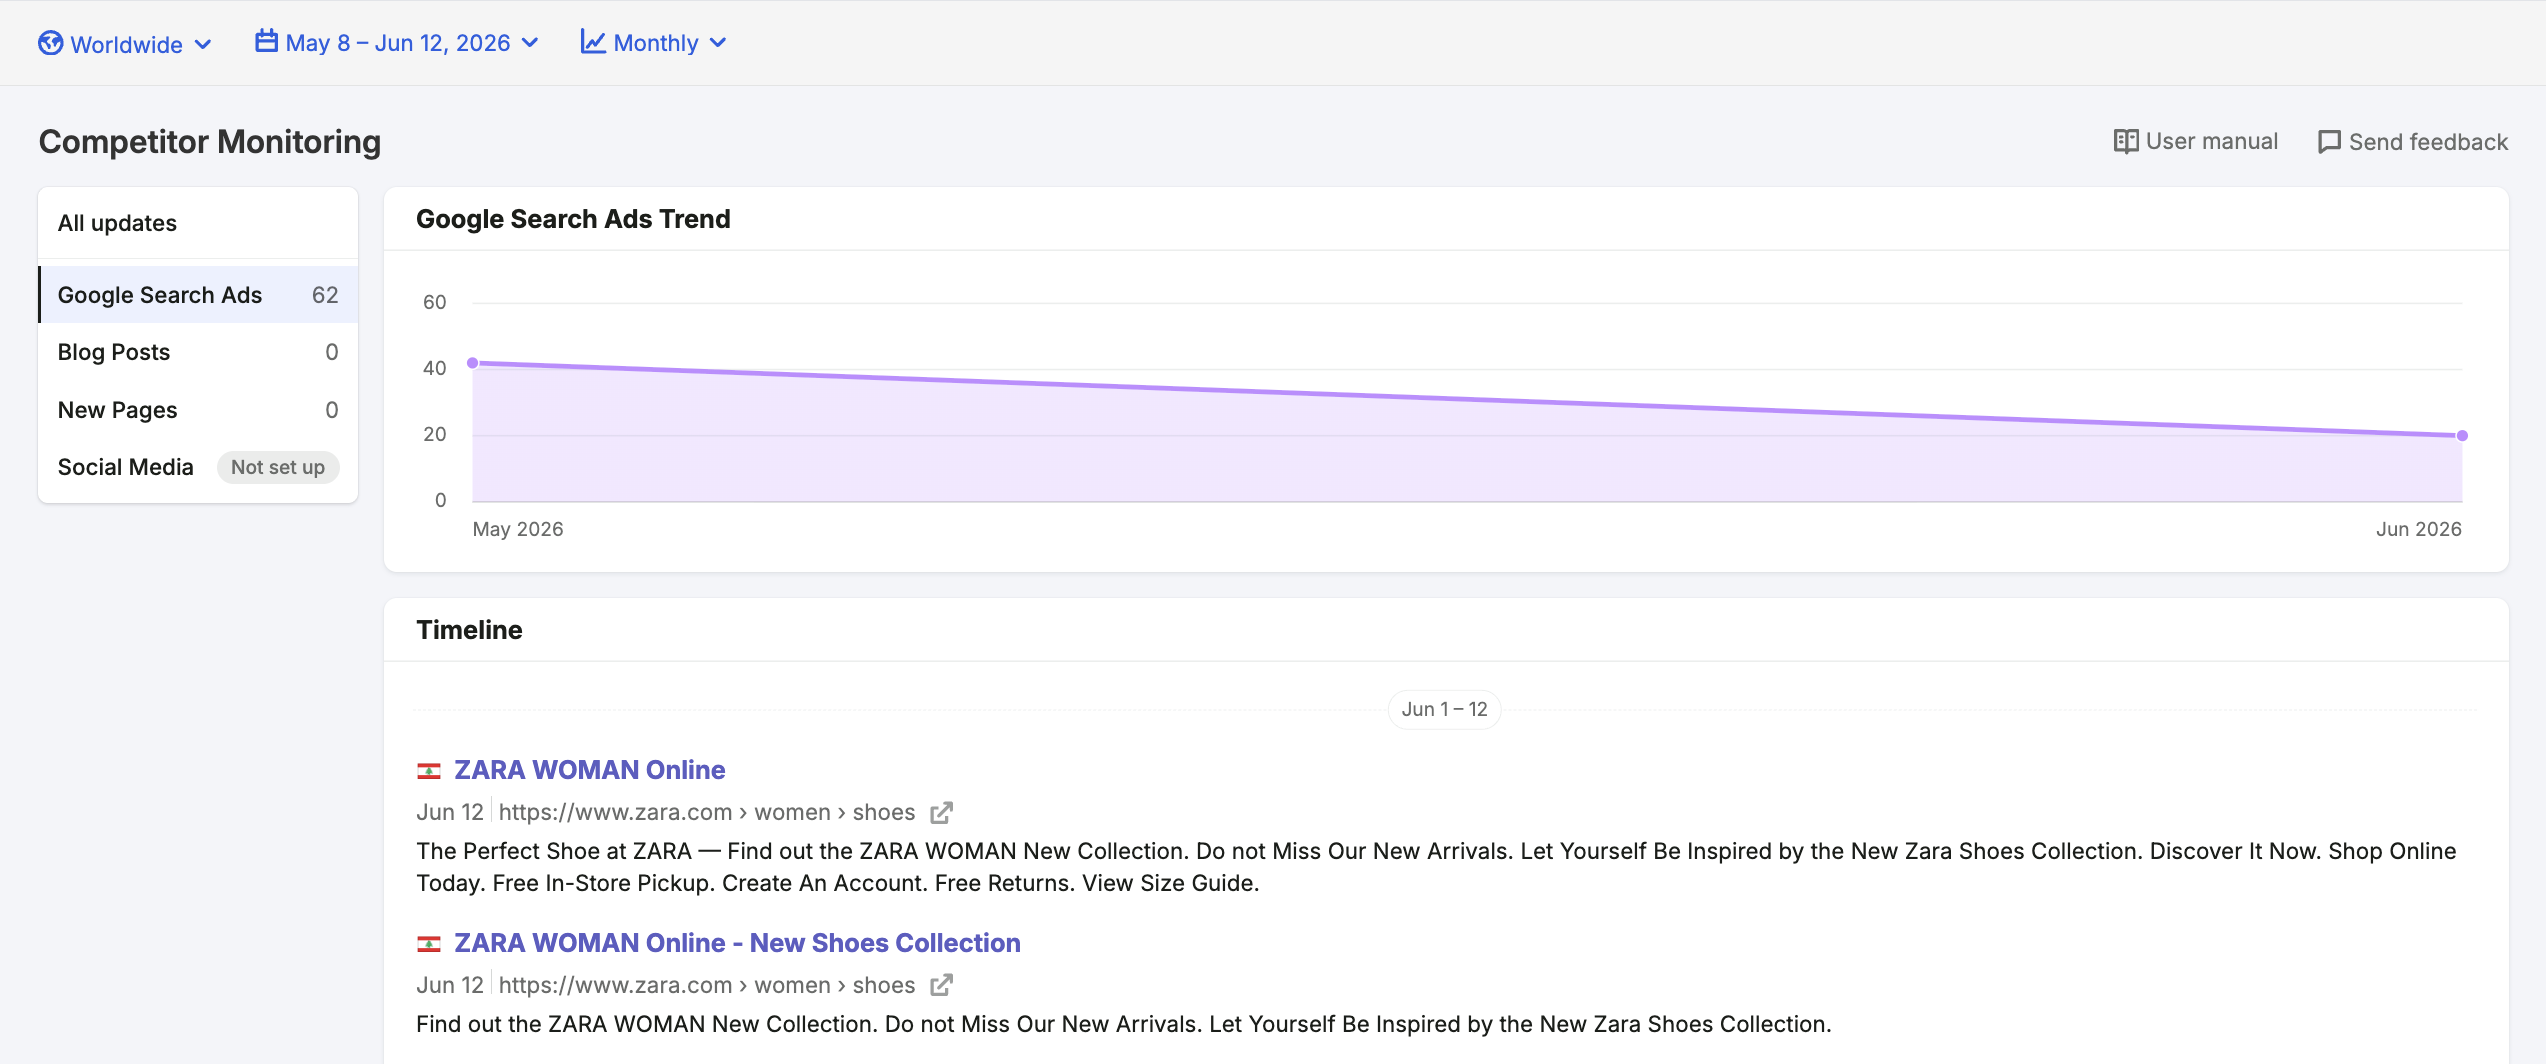Expand the Worldwide region dropdown chevron
This screenshot has height=1064, width=2546.
(203, 44)
